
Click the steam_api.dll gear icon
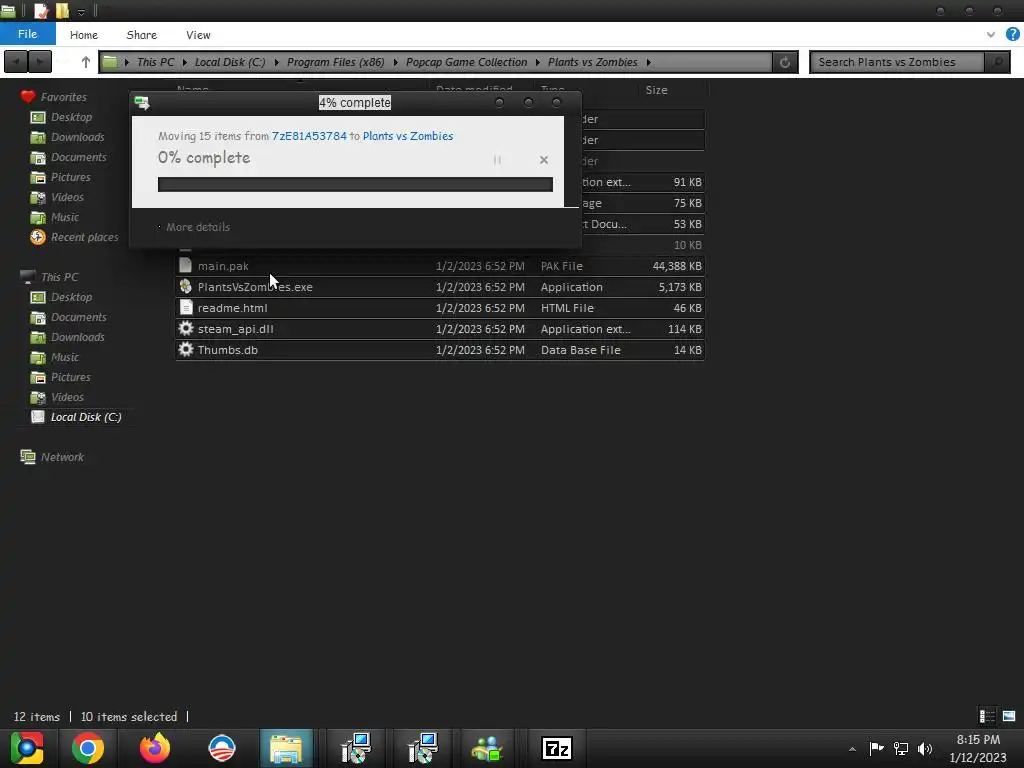pyautogui.click(x=185, y=328)
